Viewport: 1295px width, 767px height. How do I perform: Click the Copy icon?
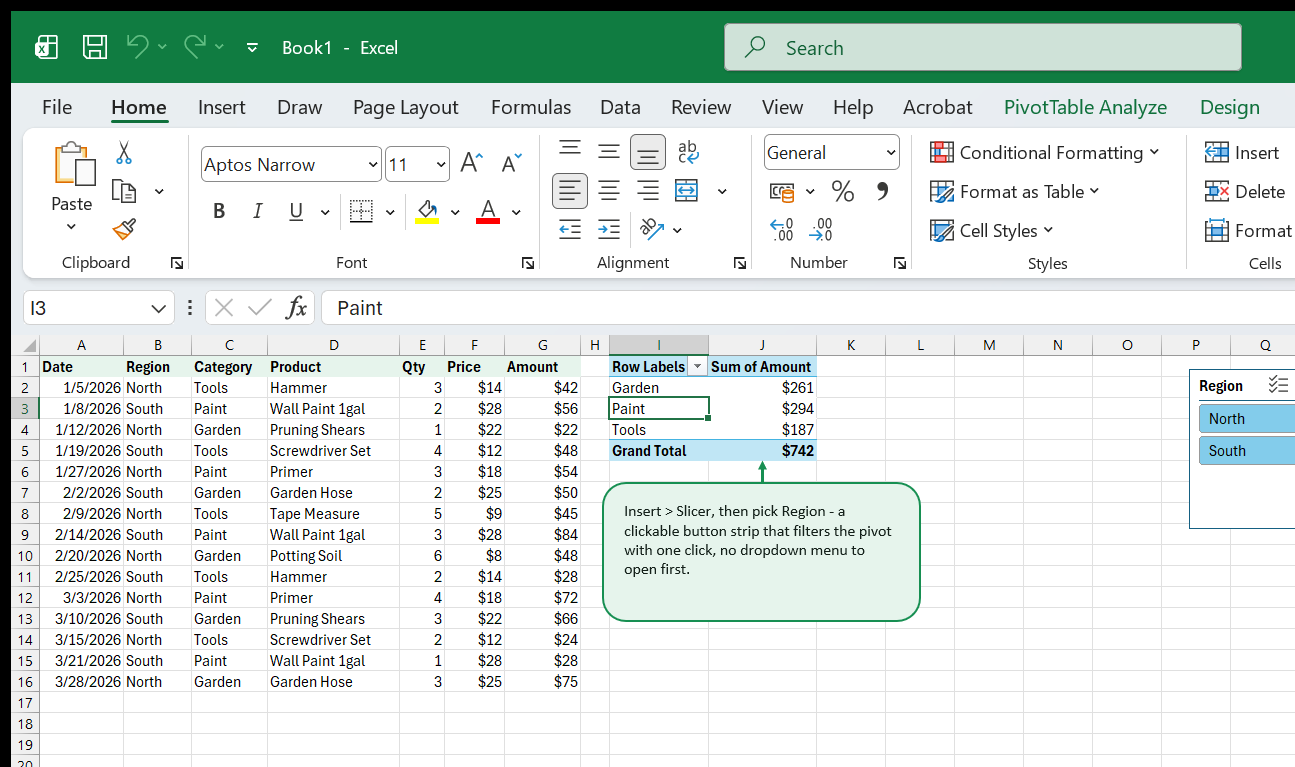tap(124, 191)
